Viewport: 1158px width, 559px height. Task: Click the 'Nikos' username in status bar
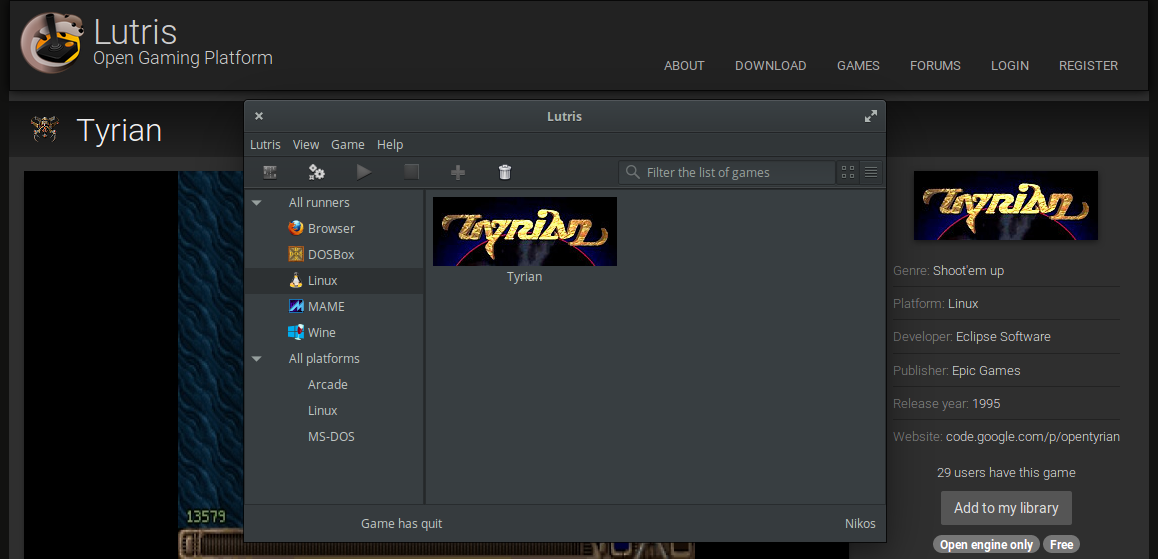click(x=860, y=524)
